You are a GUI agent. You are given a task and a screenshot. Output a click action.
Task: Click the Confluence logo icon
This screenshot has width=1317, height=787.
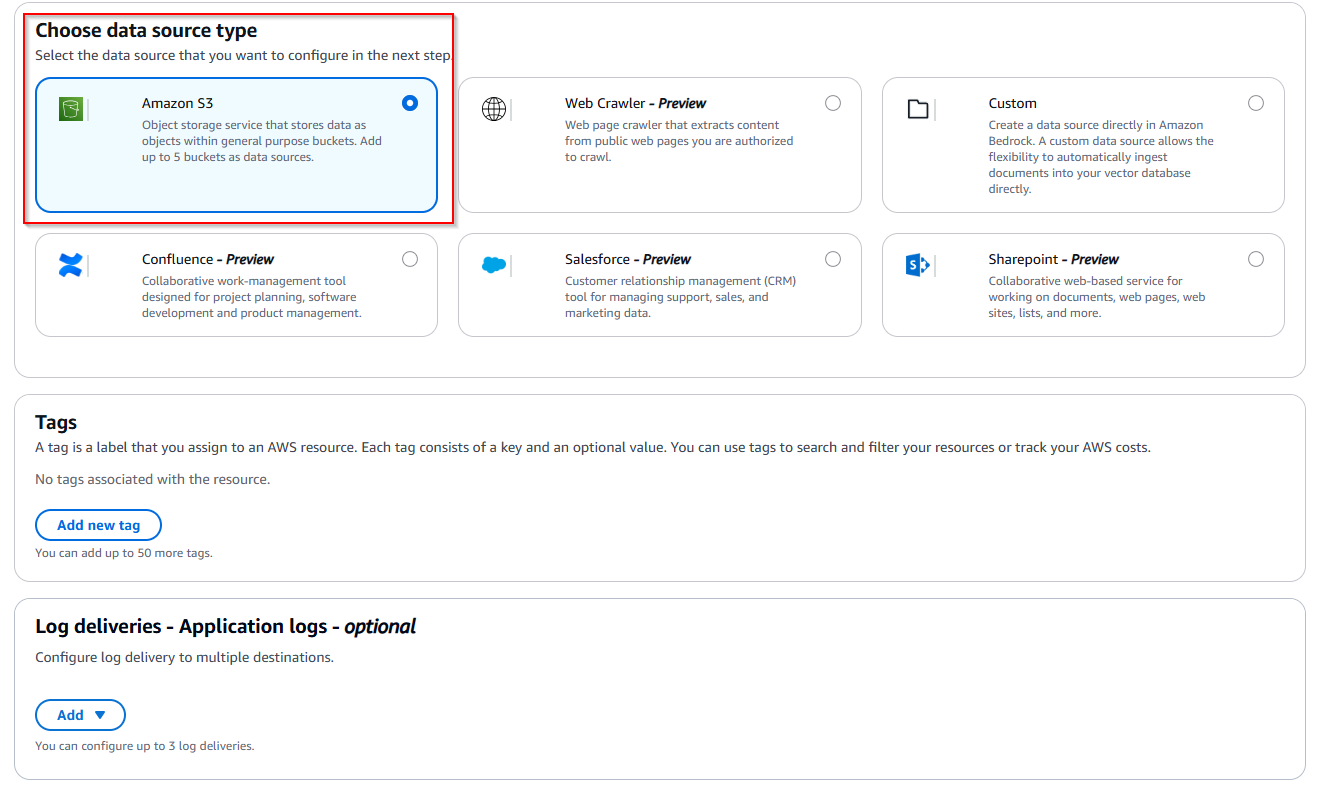70,265
